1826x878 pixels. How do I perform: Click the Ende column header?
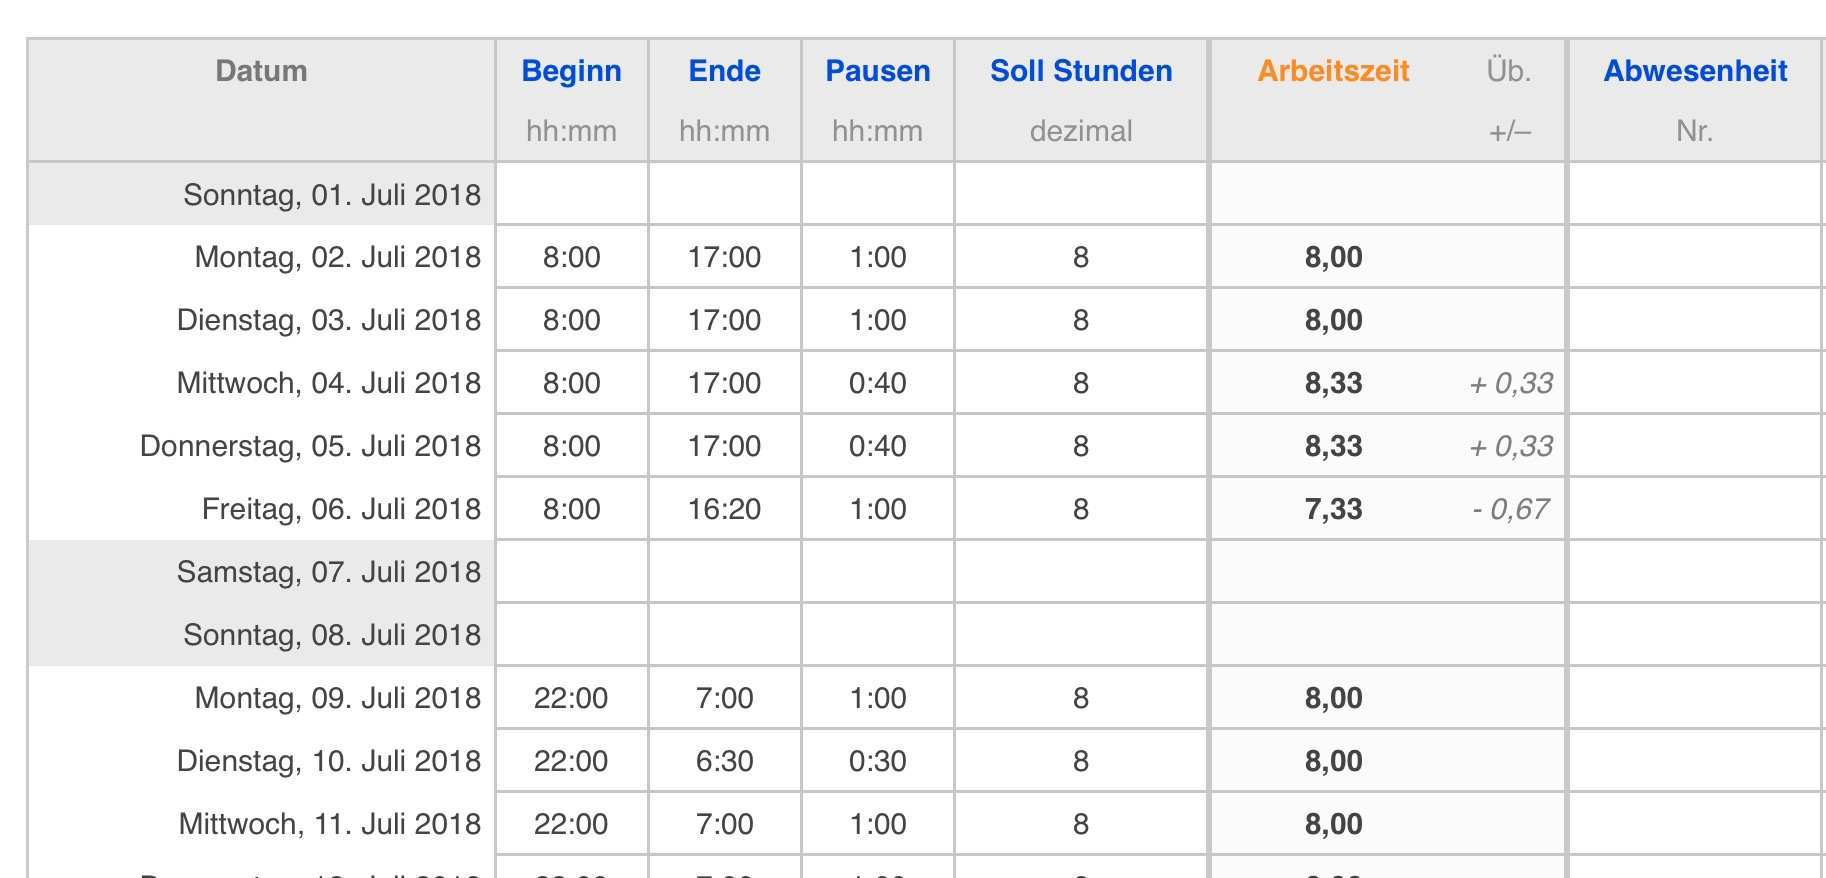click(x=724, y=71)
